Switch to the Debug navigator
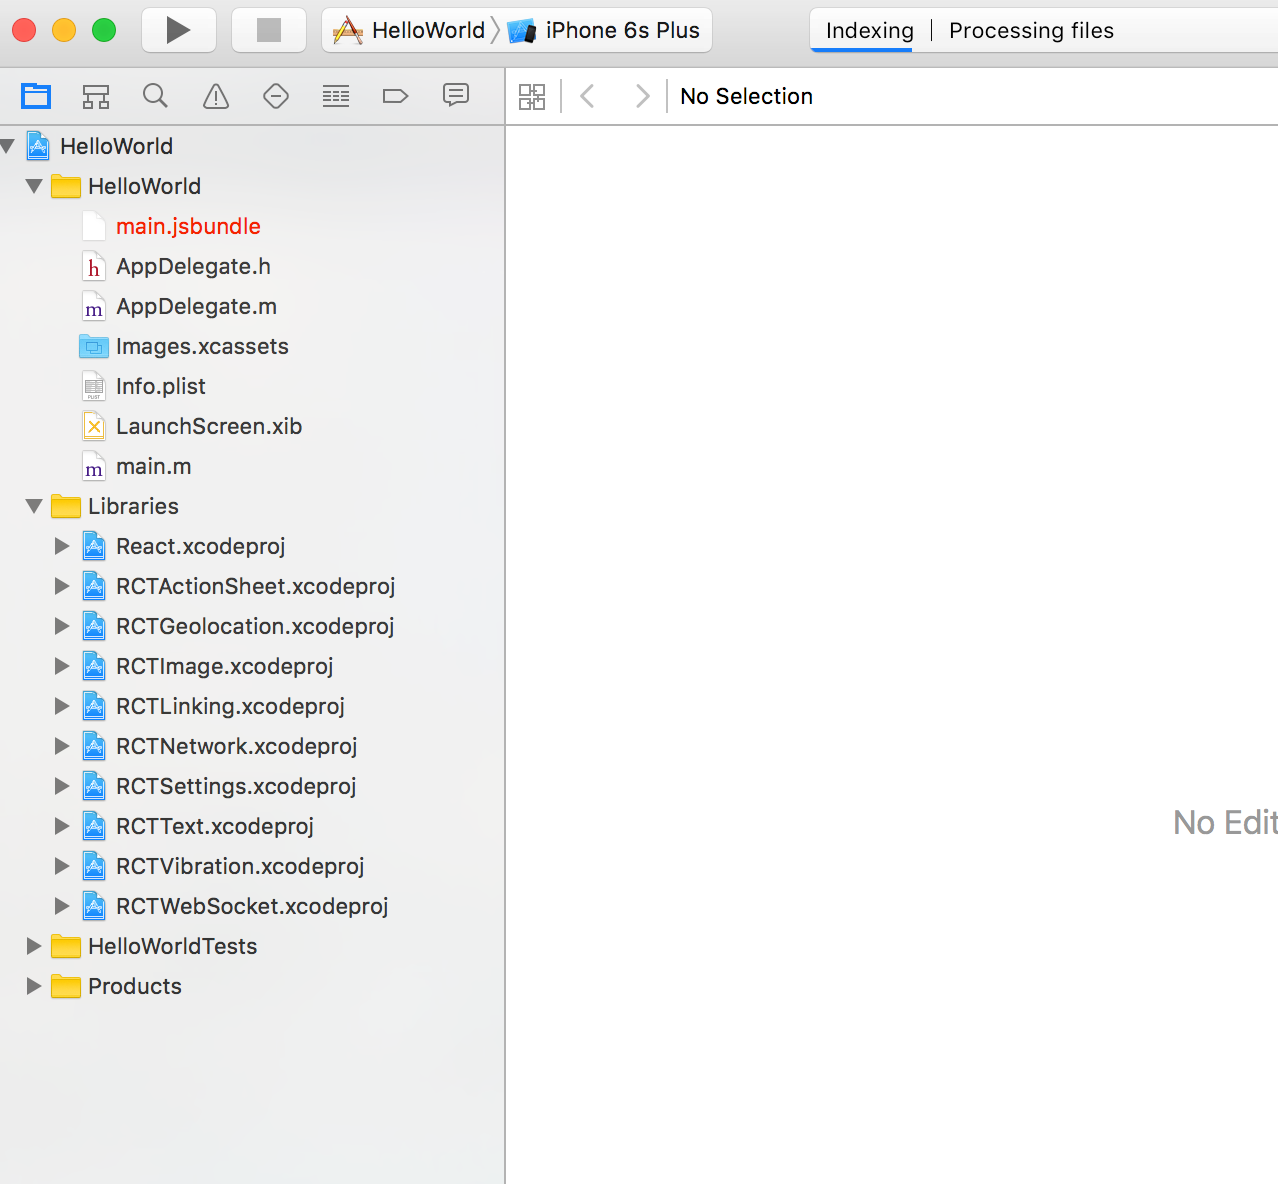Screen dimensions: 1278x1184 click(x=336, y=96)
